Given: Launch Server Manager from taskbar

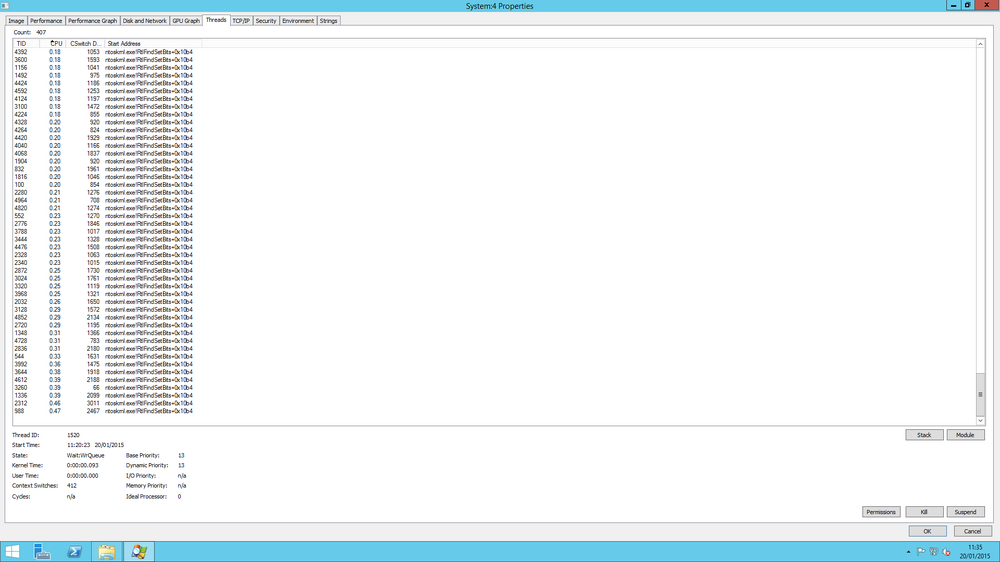Looking at the screenshot, I should point(42,552).
